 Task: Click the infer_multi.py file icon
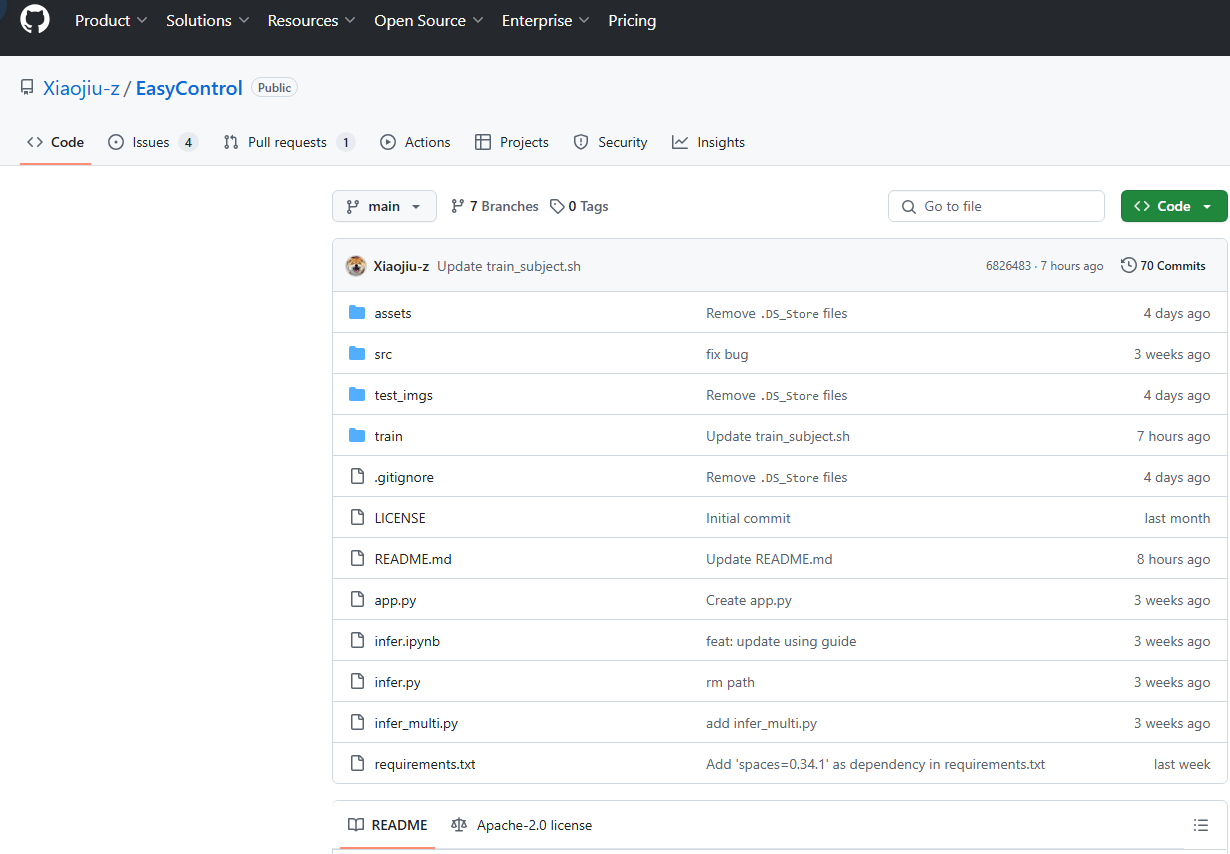357,723
